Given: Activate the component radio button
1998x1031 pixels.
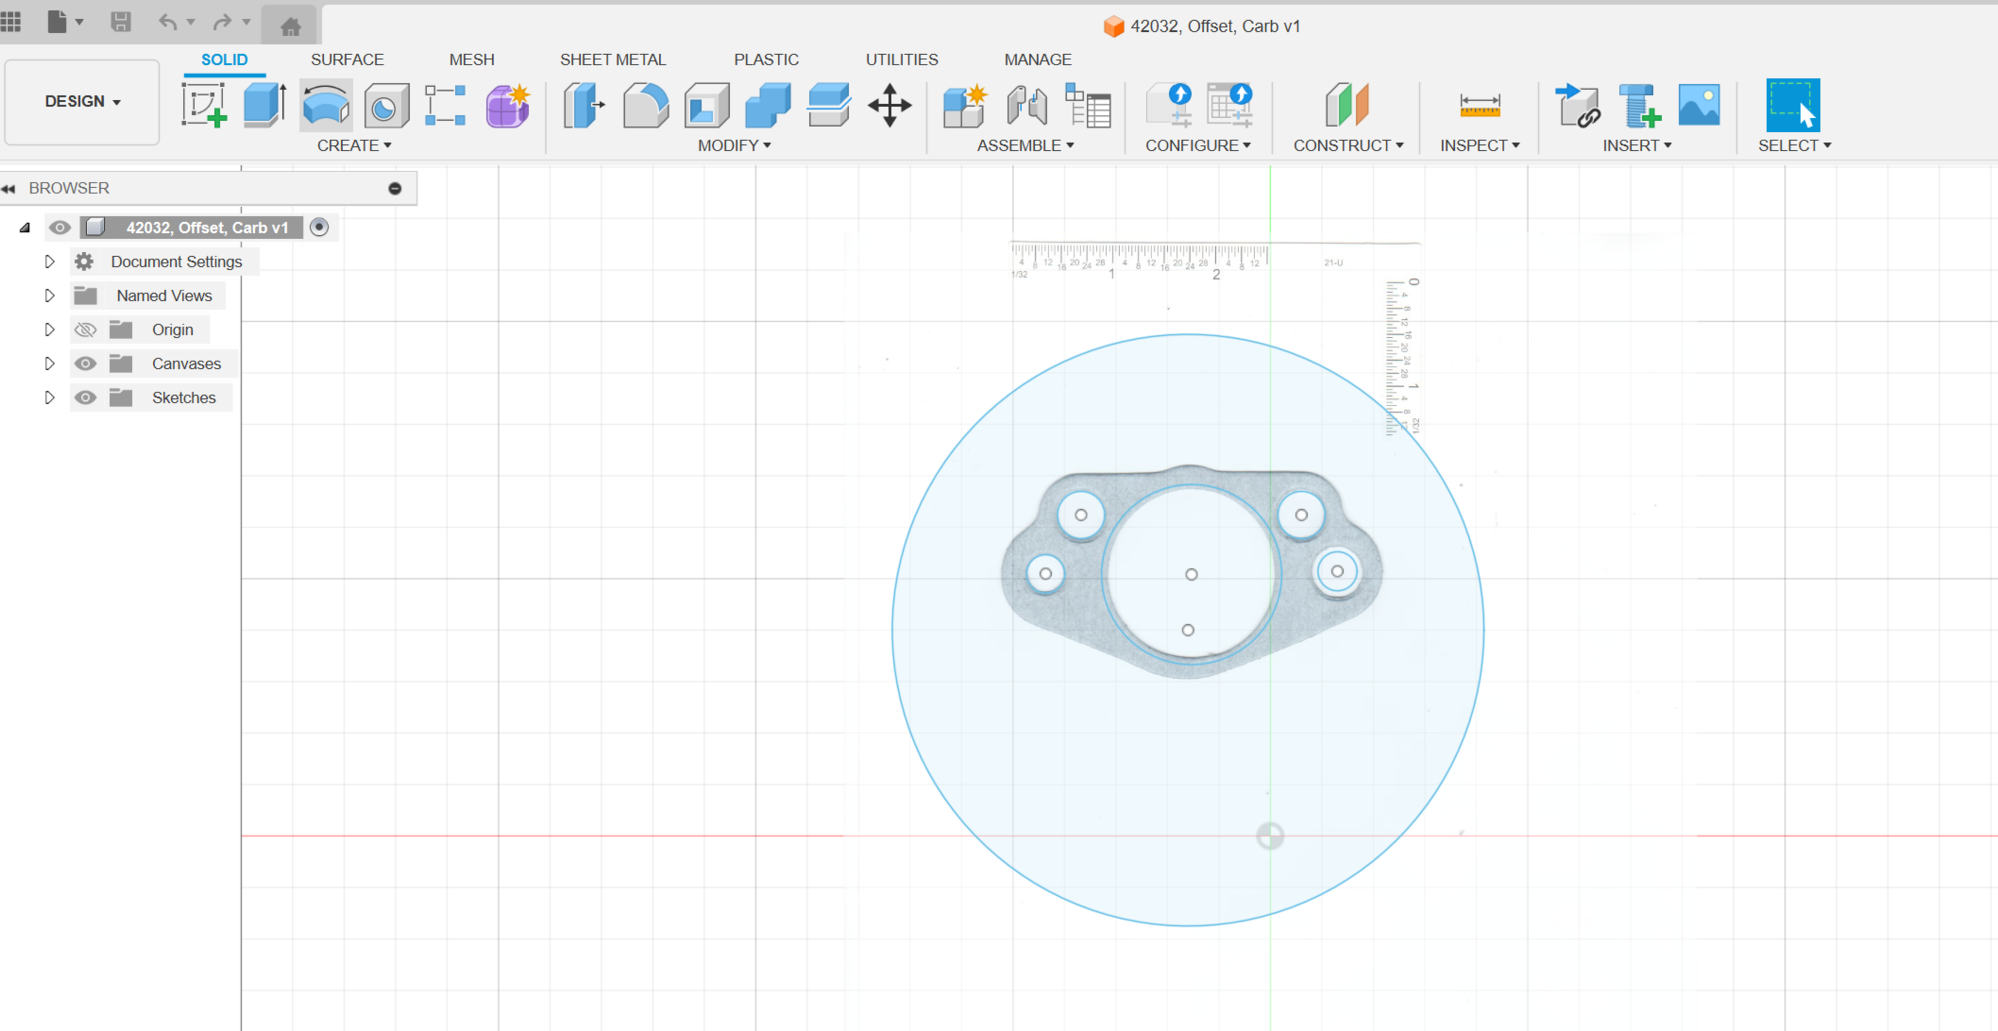Looking at the screenshot, I should click(x=319, y=228).
